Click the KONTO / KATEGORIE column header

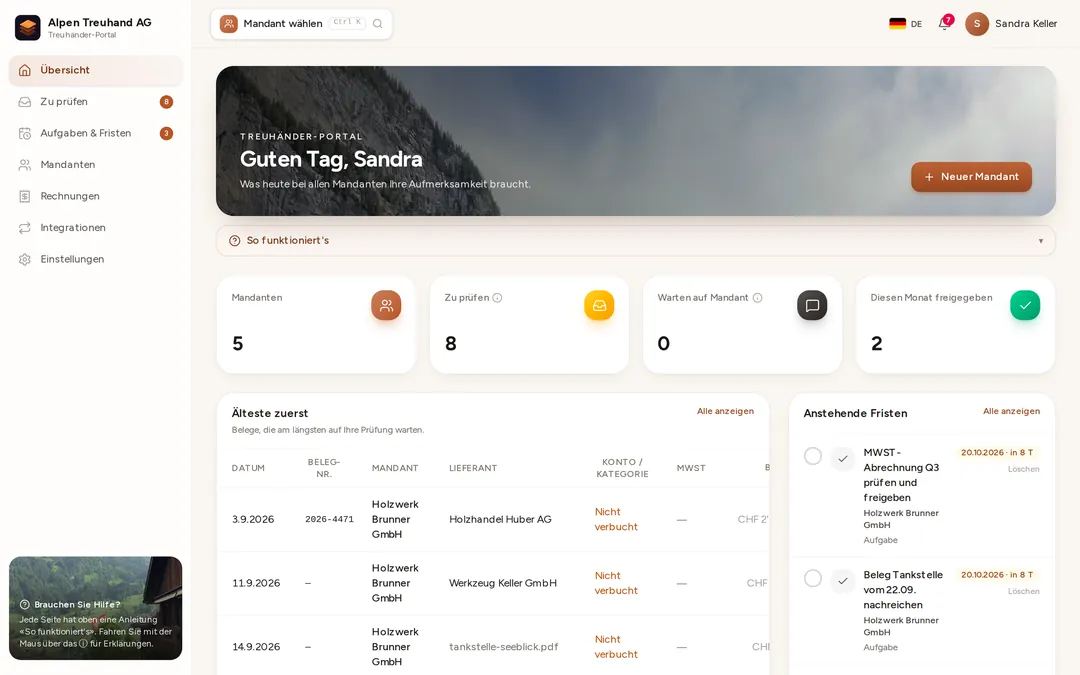[x=622, y=468]
